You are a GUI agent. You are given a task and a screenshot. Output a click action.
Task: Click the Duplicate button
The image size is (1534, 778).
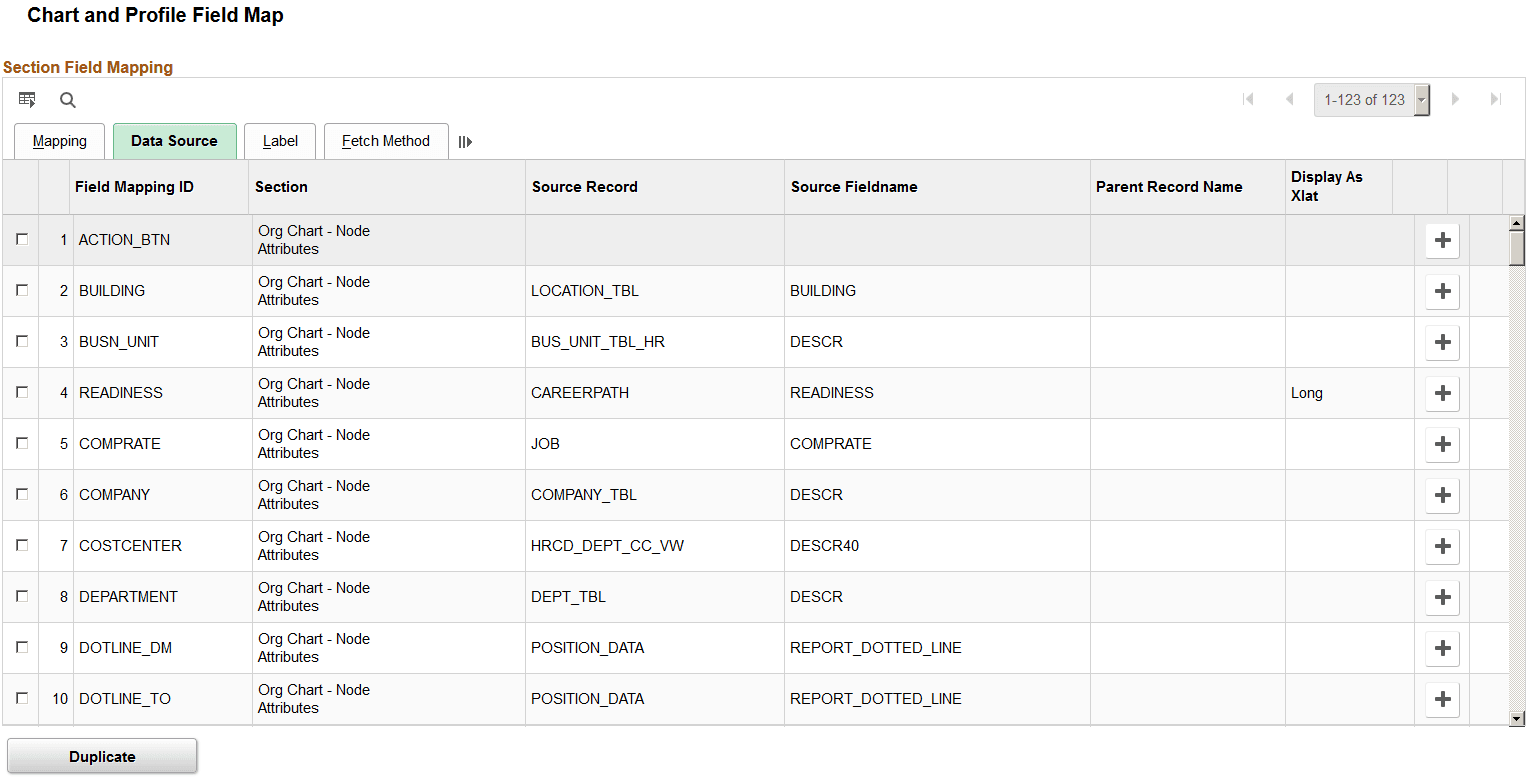[x=101, y=755]
